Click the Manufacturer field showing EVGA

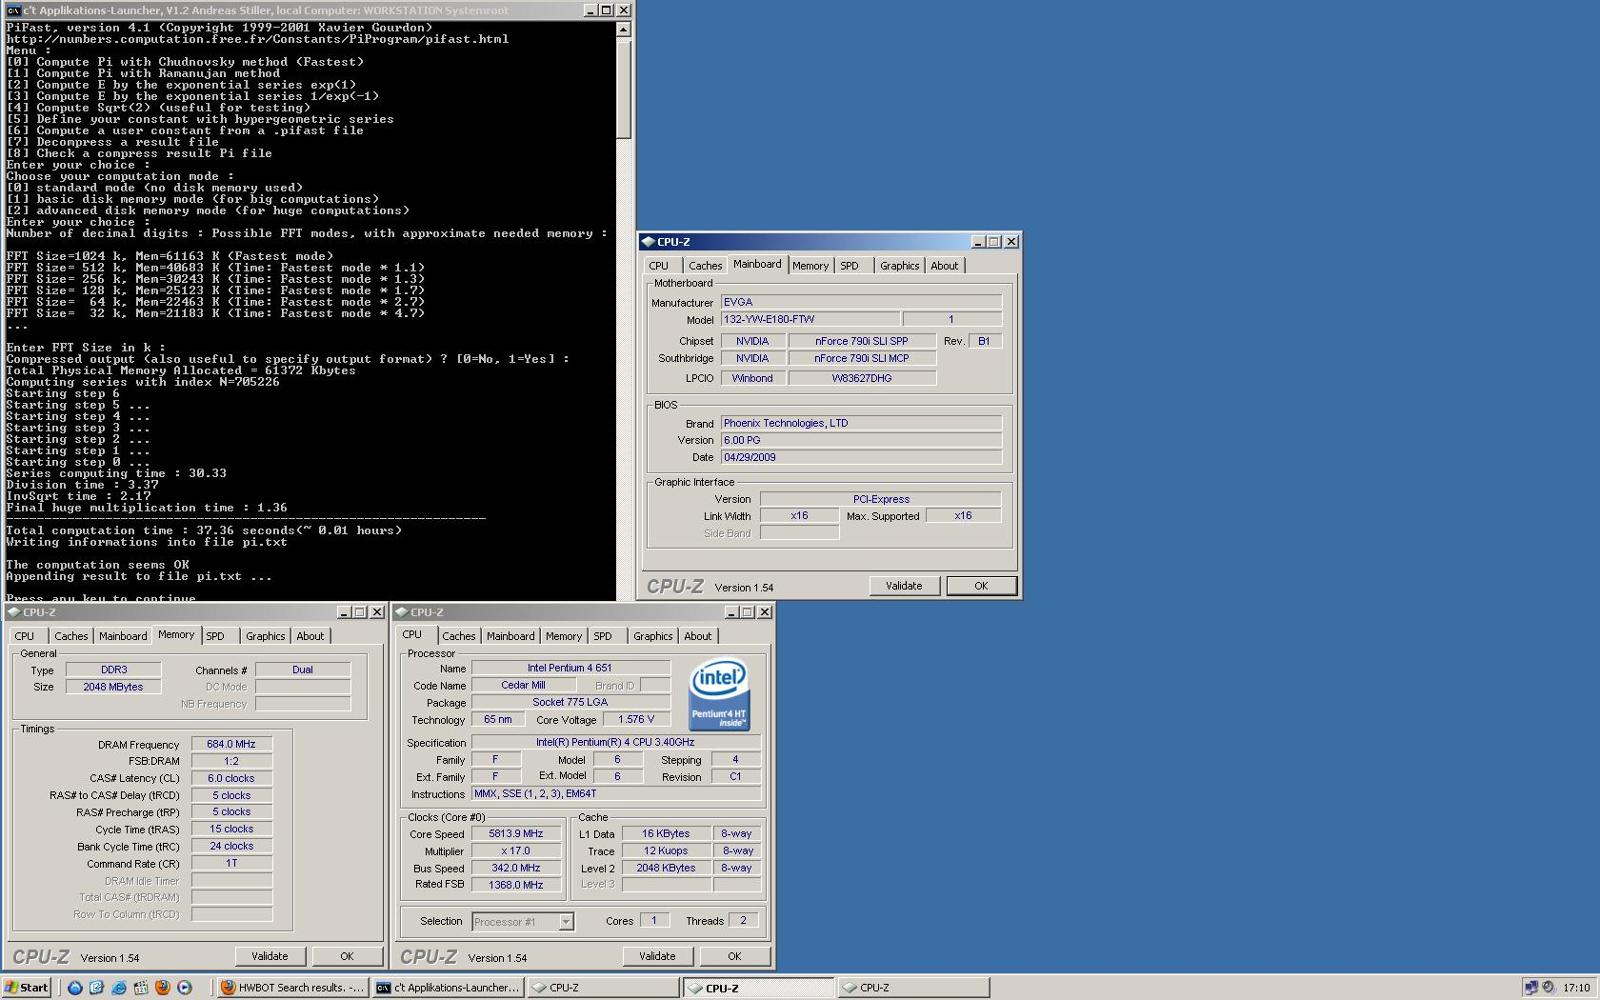pos(861,302)
